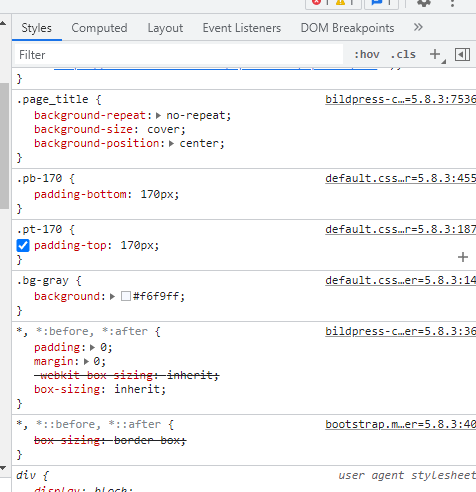Click the New Style Rule plus icon
The image size is (476, 492).
pyautogui.click(x=435, y=54)
